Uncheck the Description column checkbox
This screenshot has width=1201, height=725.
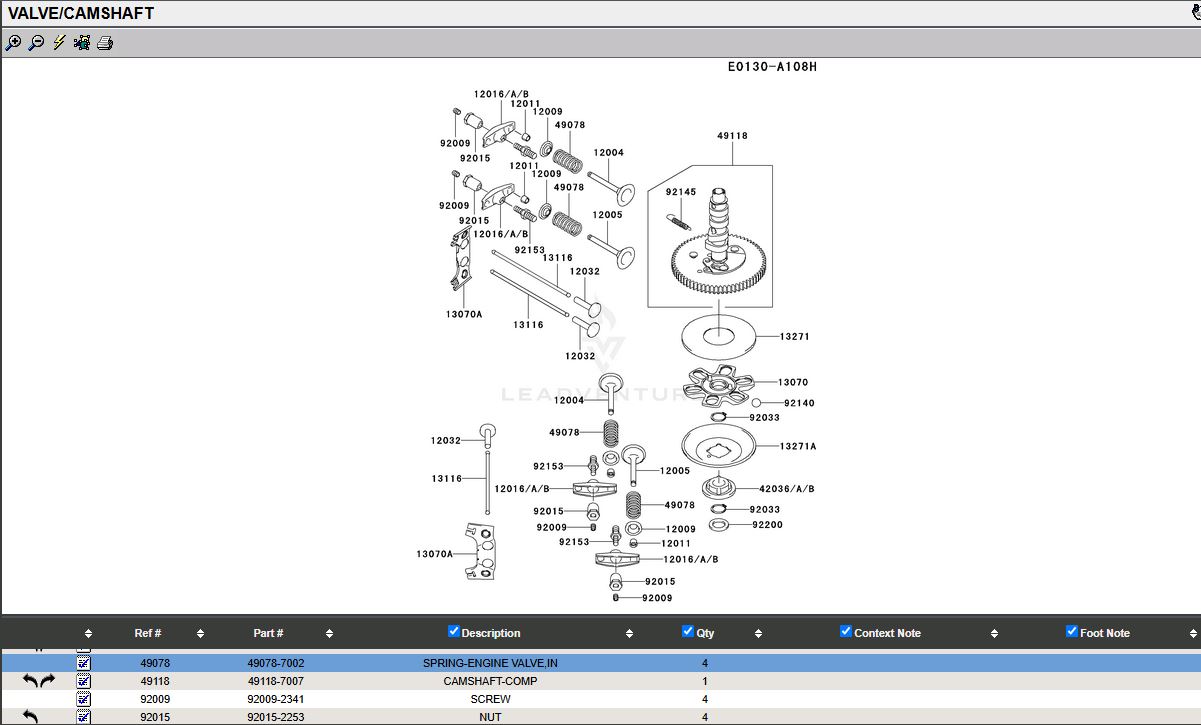pos(453,631)
